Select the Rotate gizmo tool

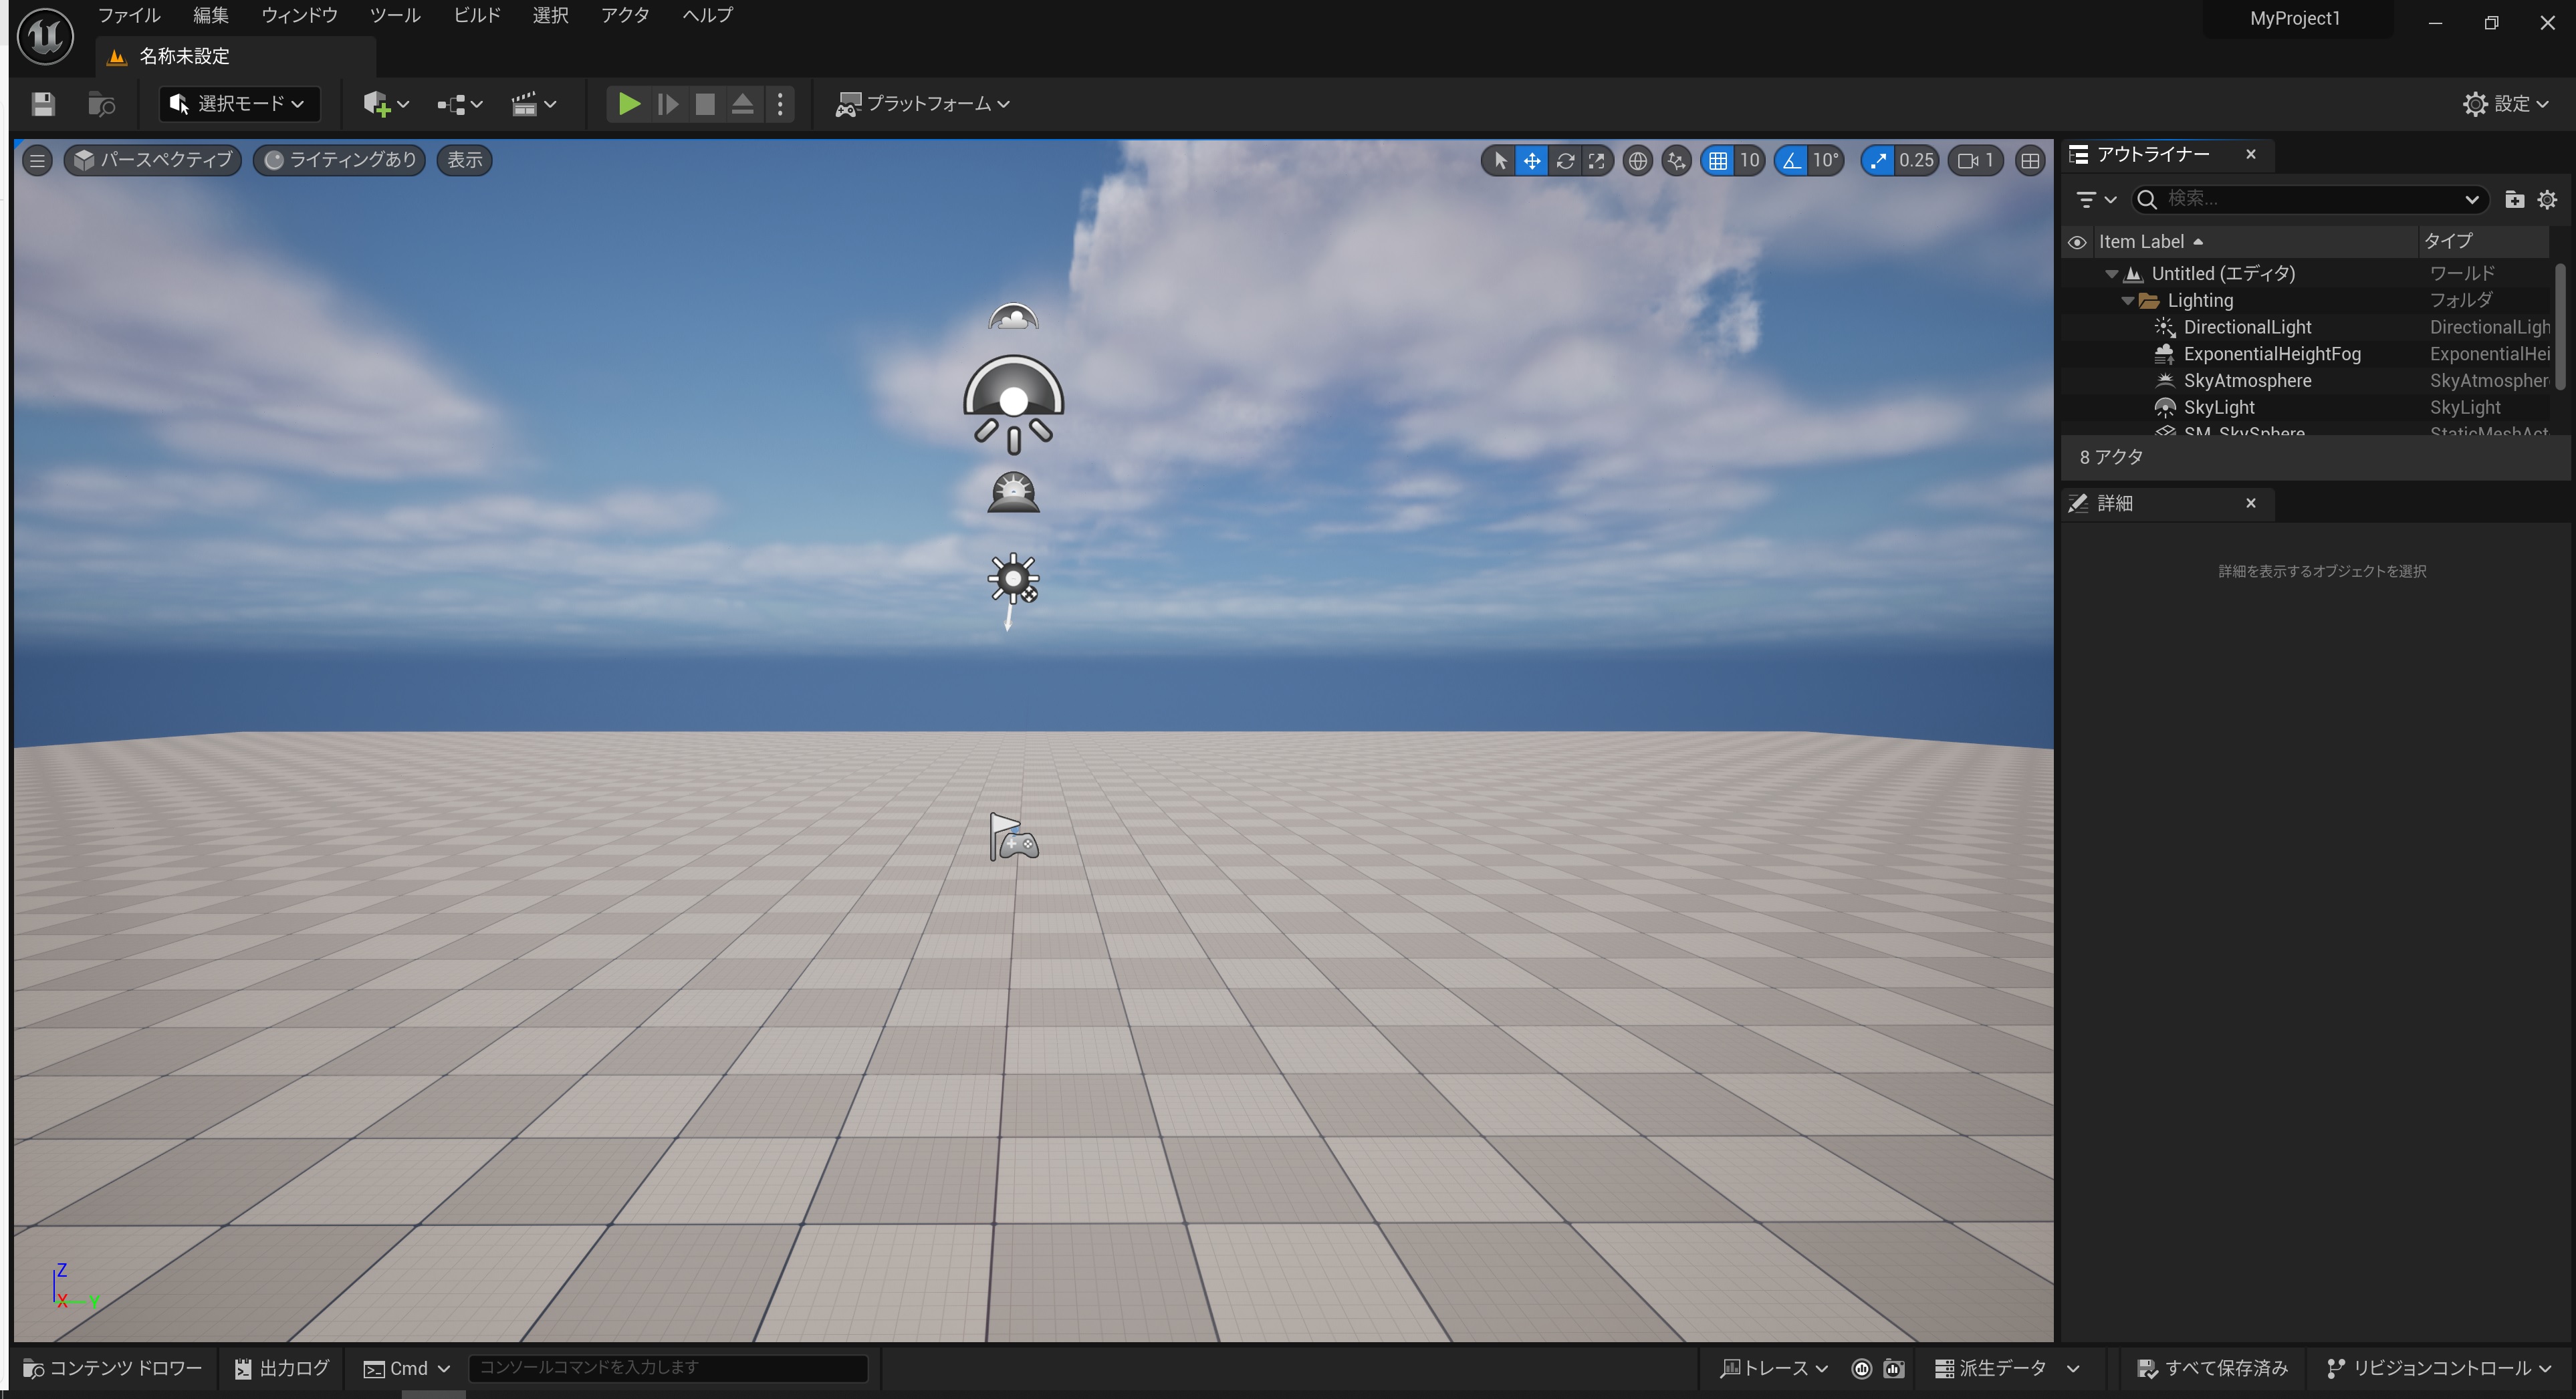point(1564,160)
